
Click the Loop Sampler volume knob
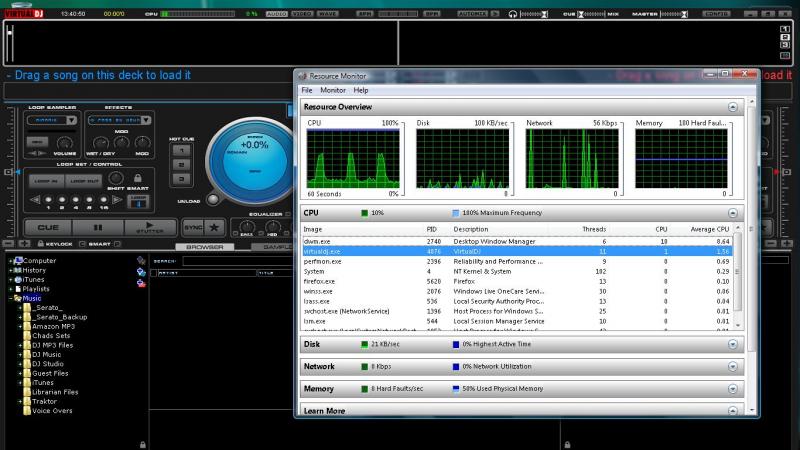[x=64, y=143]
